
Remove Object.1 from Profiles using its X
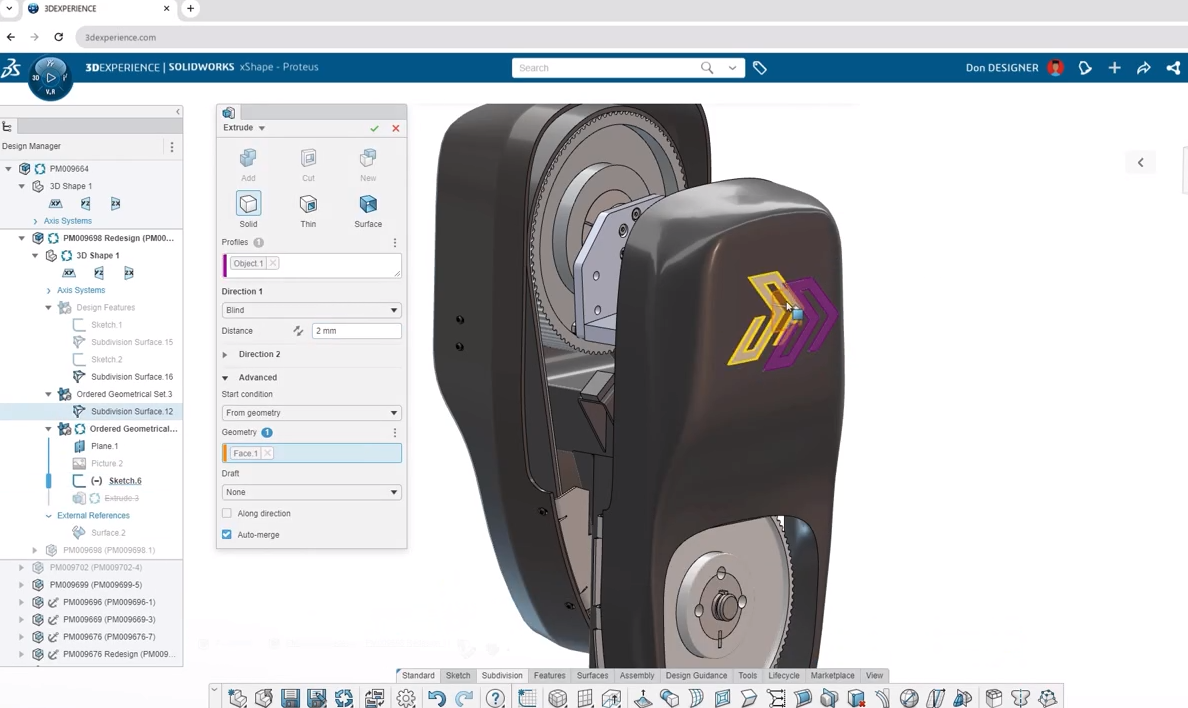click(273, 263)
